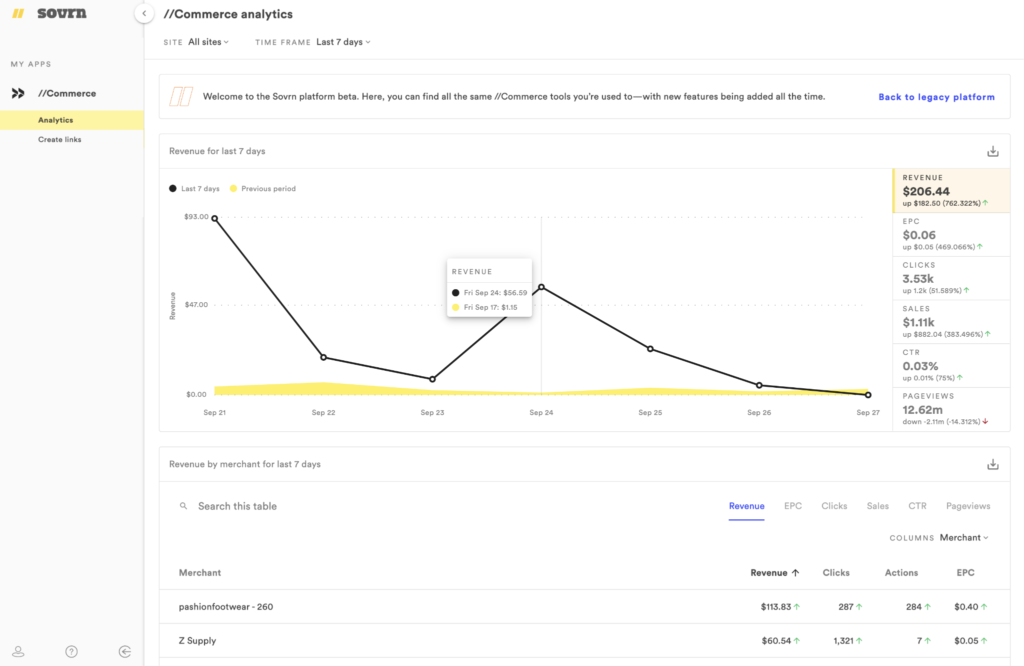Sort by the Revenue column header
The image size is (1024, 666).
coord(769,573)
